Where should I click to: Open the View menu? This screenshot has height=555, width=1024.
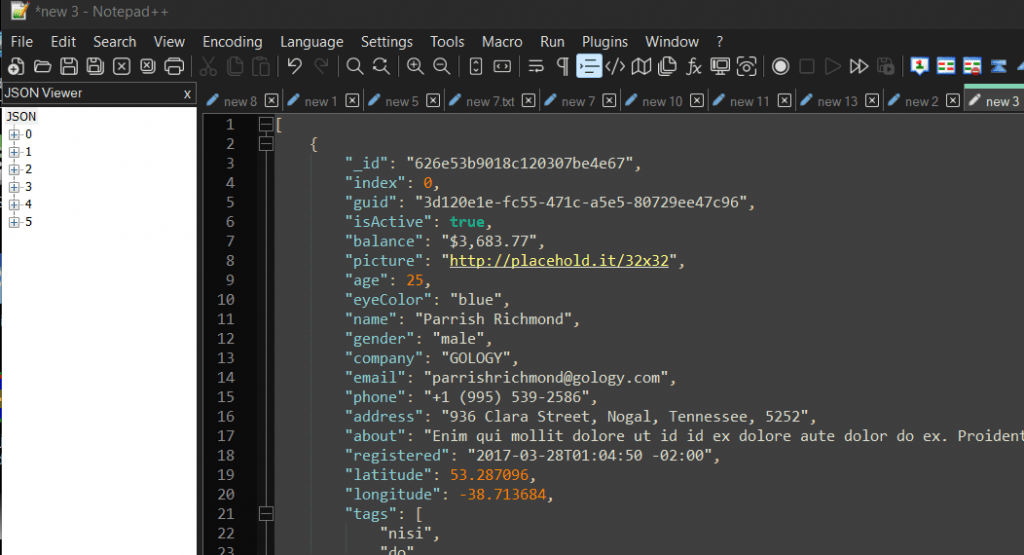[x=169, y=42]
